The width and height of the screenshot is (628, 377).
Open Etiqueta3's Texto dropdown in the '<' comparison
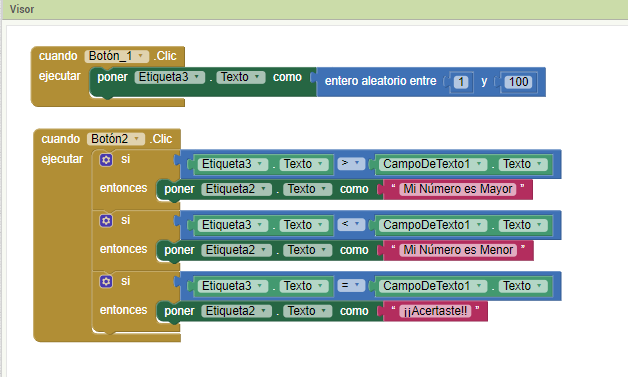[x=304, y=225]
